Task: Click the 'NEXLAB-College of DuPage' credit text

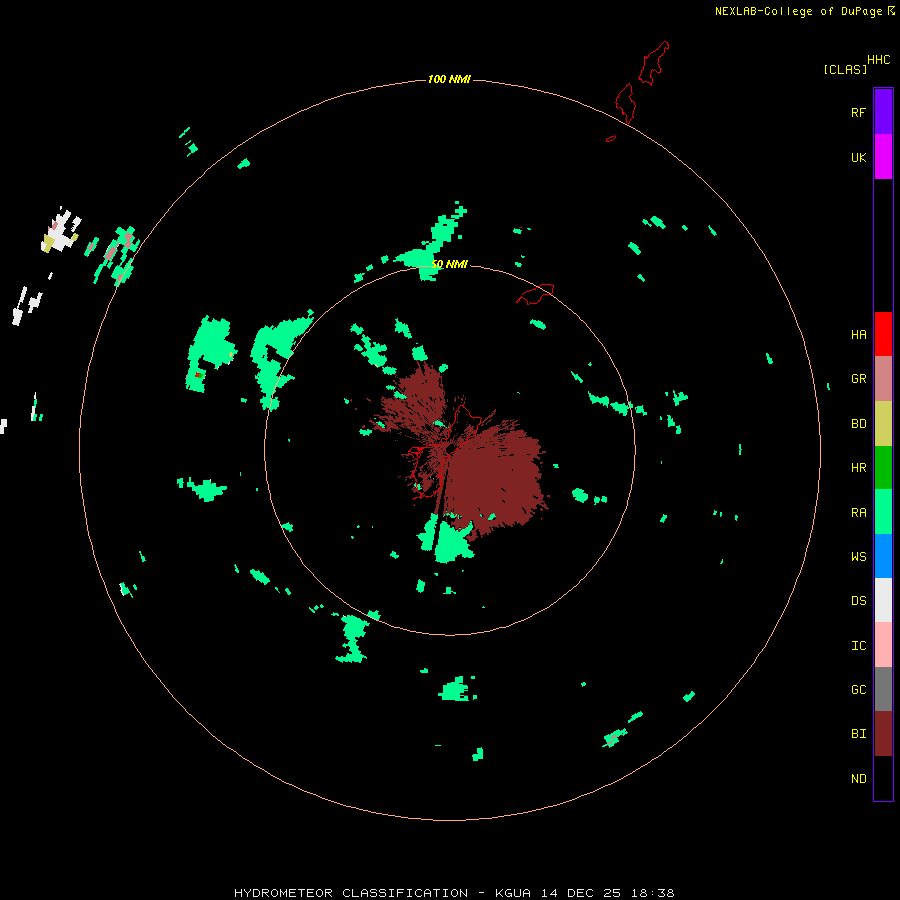Action: [x=798, y=11]
